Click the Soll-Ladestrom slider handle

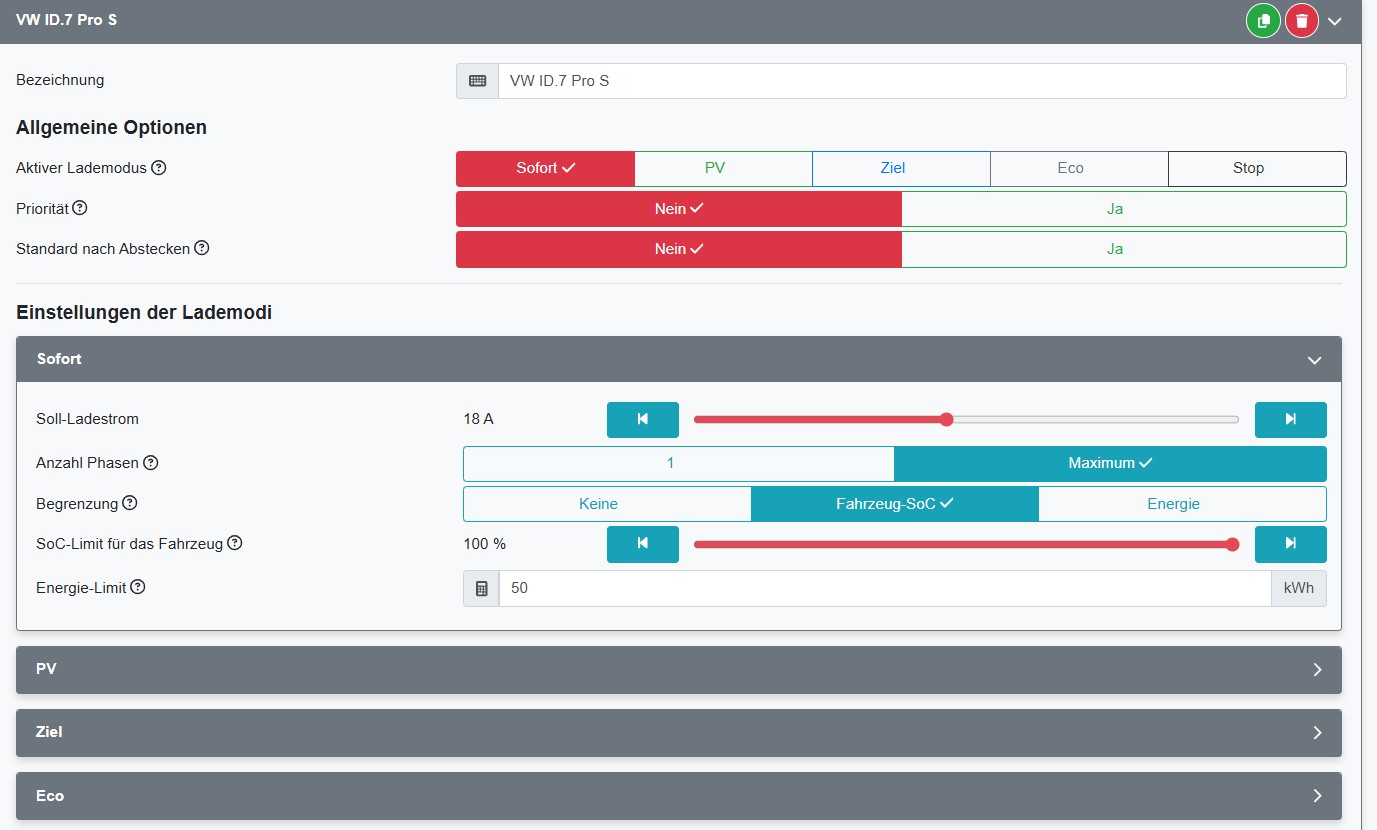tap(946, 419)
